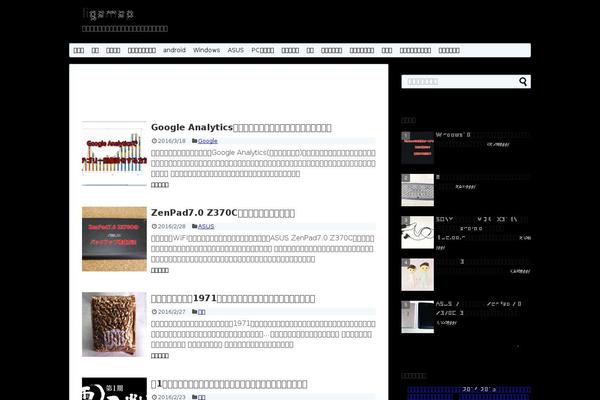Viewport: 600px width, 400px height.
Task: Open the Windows menu item
Action: coord(206,50)
